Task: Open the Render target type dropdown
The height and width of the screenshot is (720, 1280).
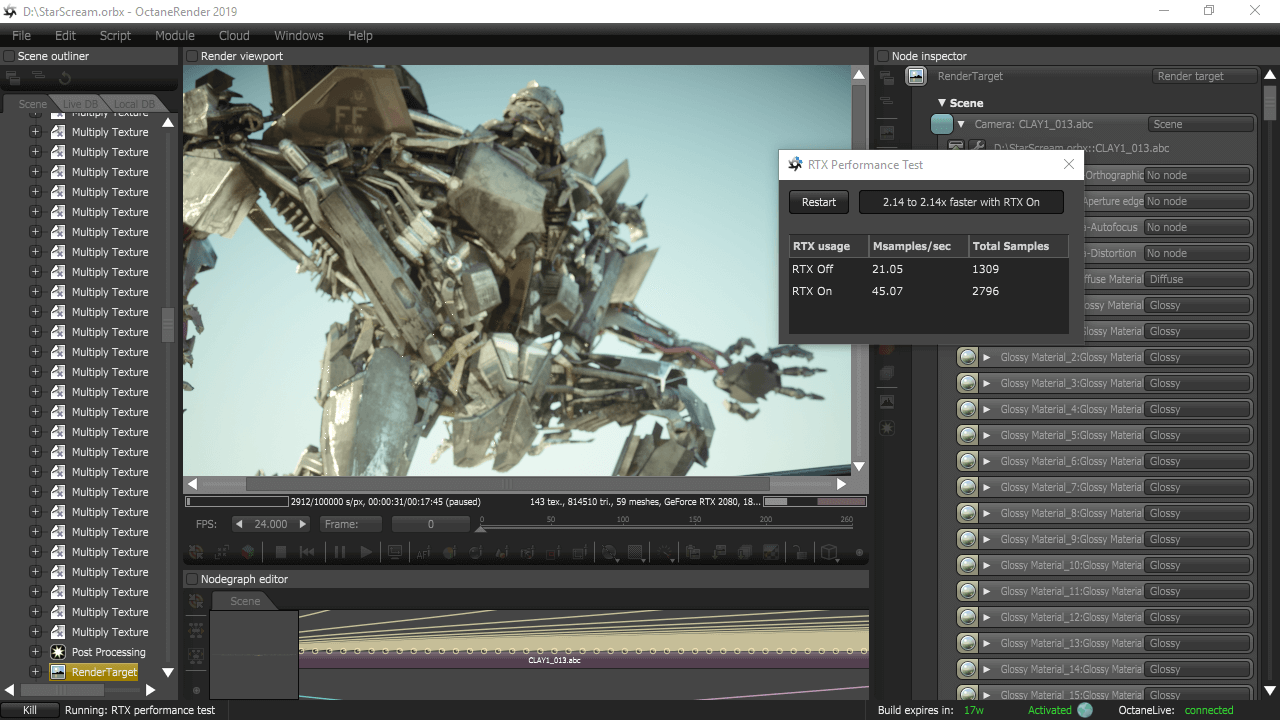Action: (x=1204, y=76)
